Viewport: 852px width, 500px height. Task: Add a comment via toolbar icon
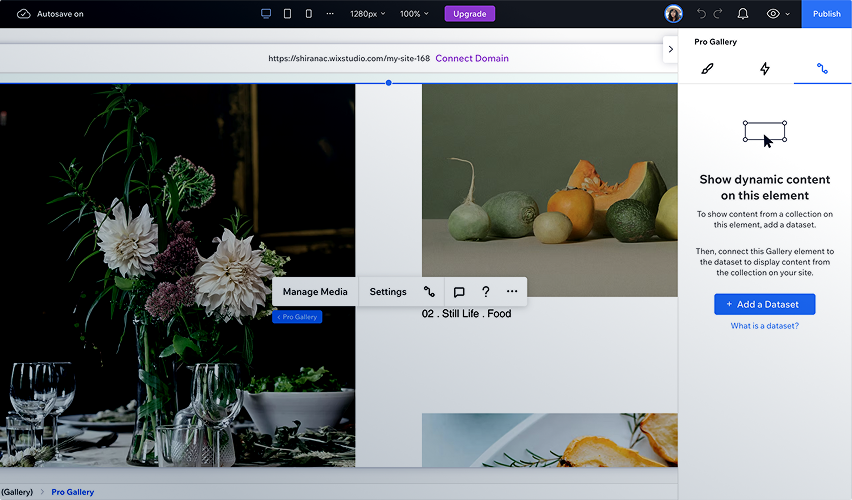coord(459,292)
